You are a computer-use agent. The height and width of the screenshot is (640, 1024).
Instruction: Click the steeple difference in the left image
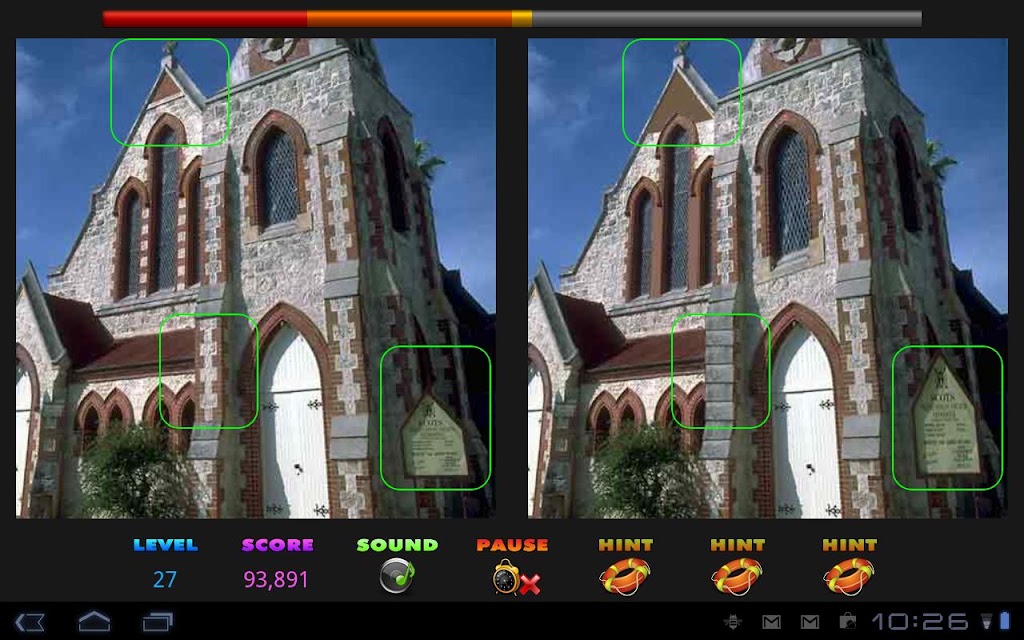[170, 92]
